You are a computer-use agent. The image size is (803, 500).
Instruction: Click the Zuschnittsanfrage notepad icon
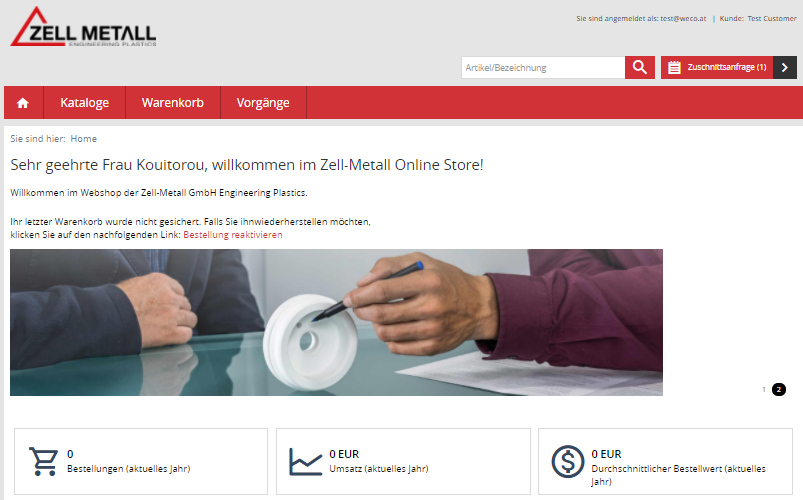pyautogui.click(x=674, y=67)
